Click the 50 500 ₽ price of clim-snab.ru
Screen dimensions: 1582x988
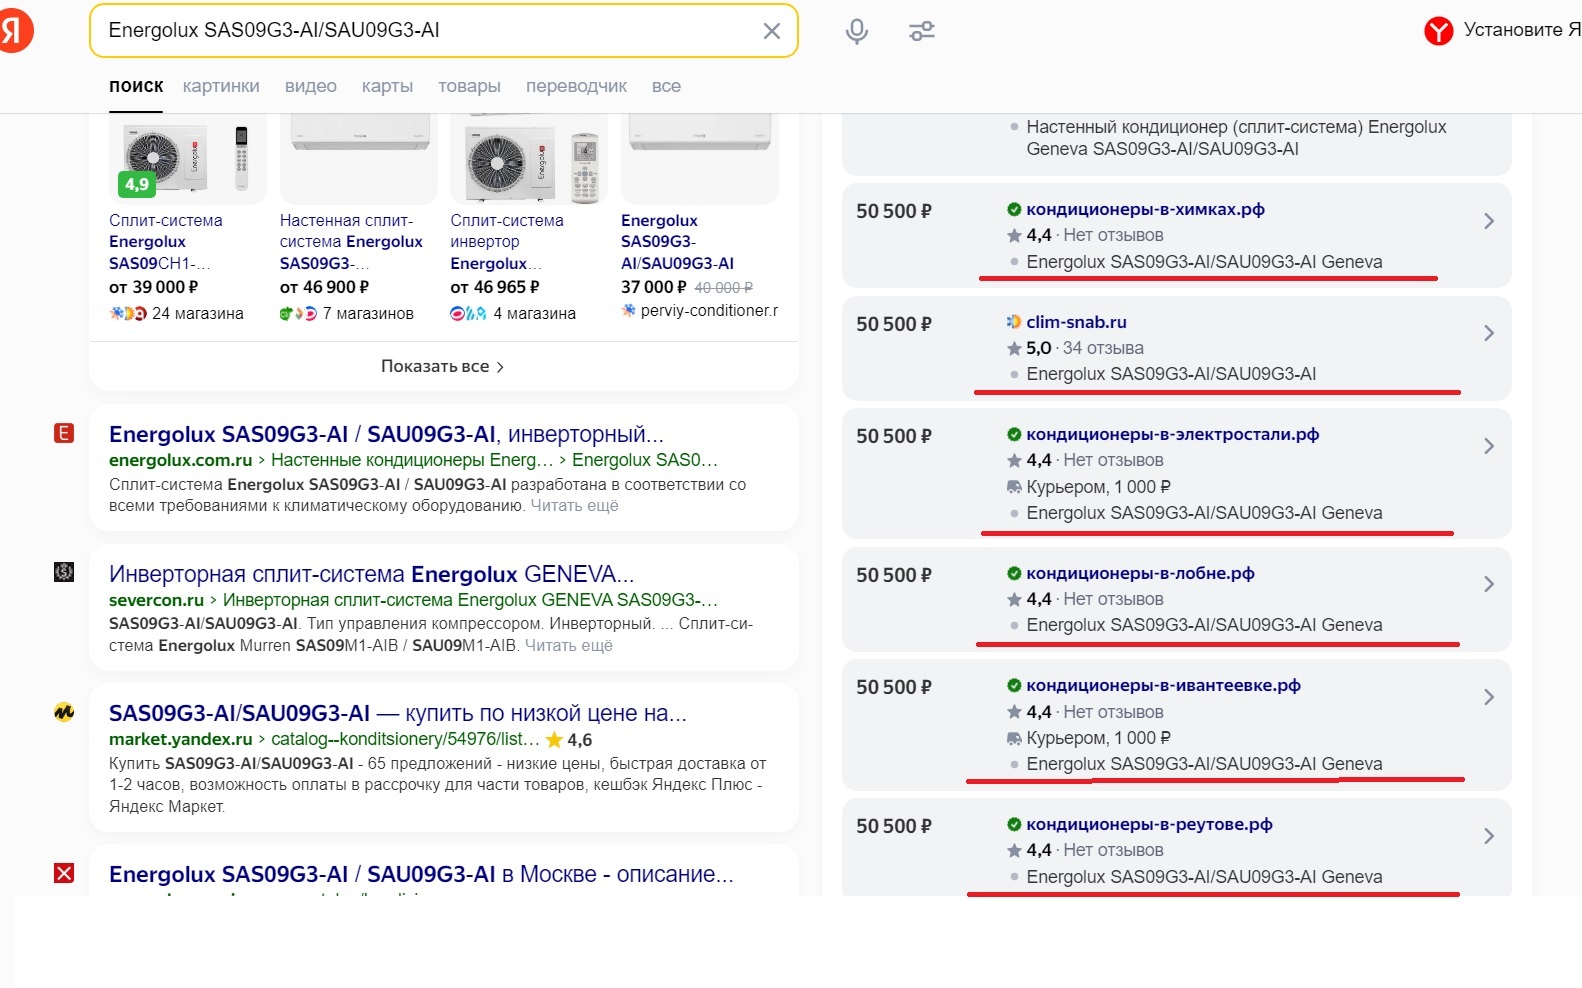(894, 324)
